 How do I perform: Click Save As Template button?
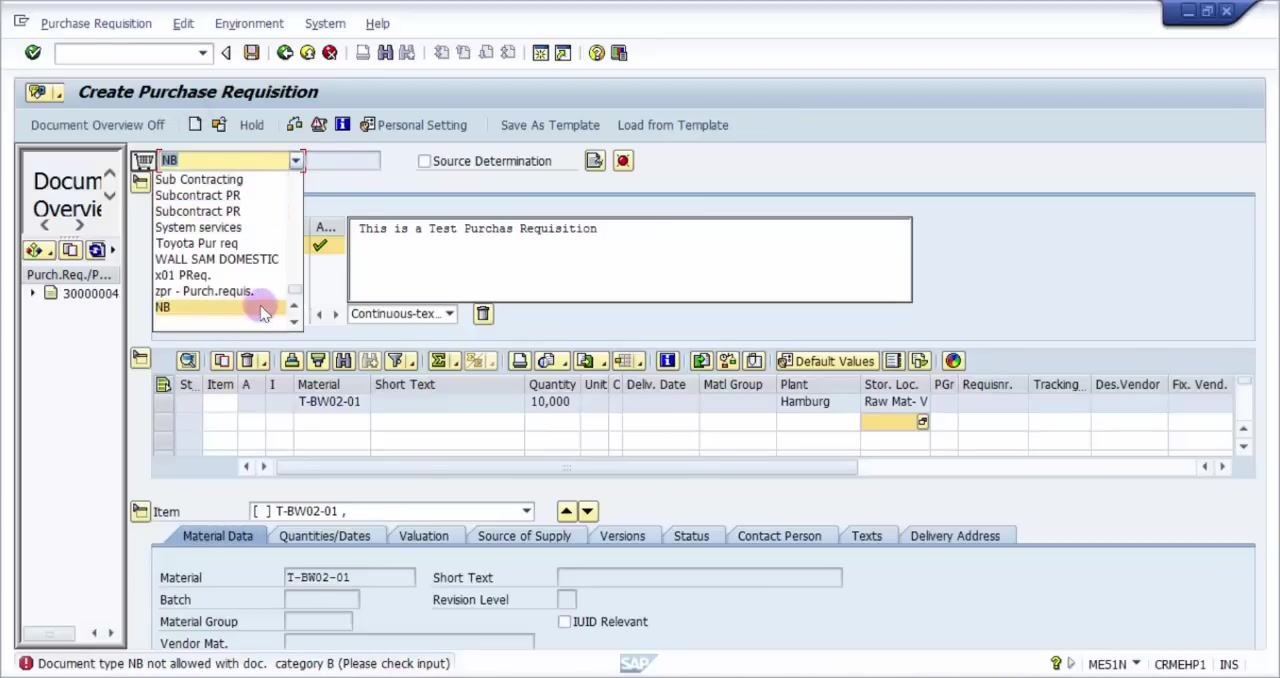pos(550,125)
